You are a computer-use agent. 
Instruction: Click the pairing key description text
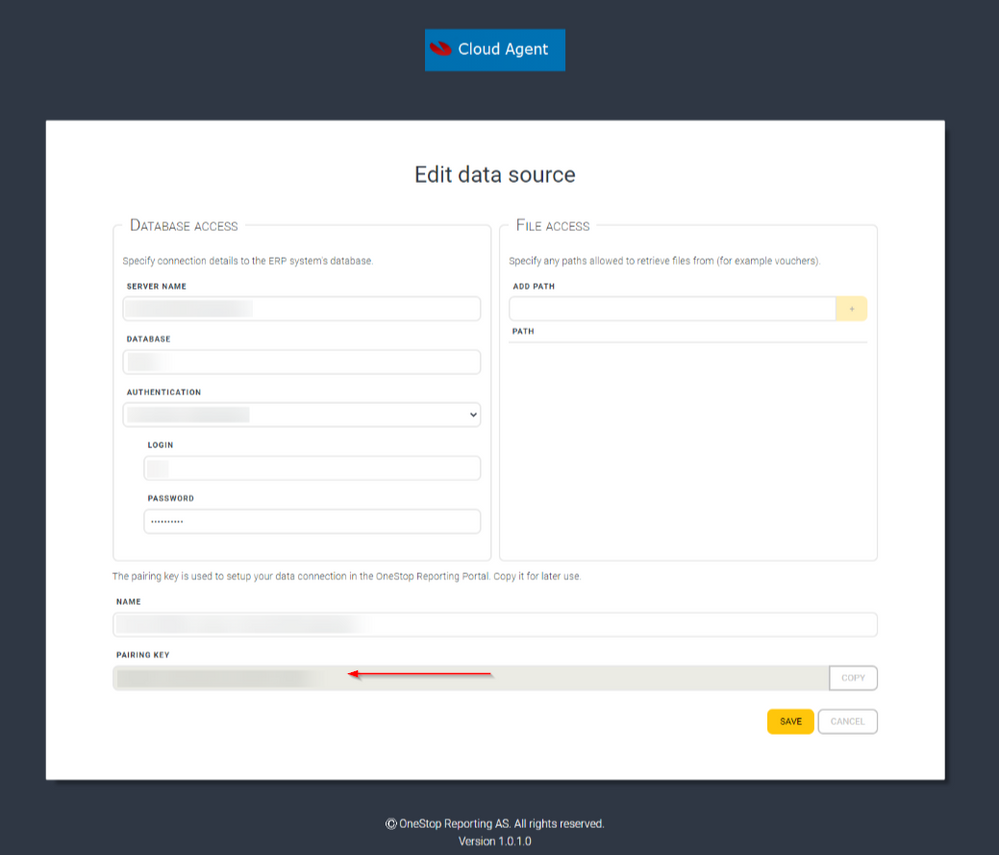pos(347,576)
